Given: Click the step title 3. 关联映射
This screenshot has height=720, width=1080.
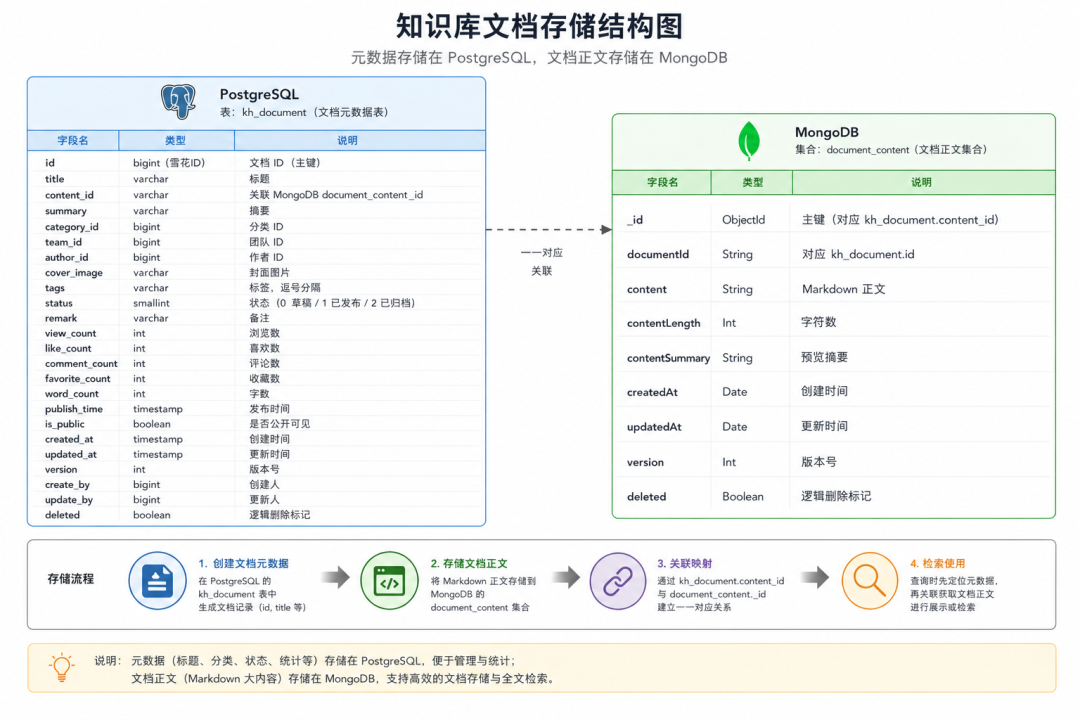Looking at the screenshot, I should click(684, 564).
